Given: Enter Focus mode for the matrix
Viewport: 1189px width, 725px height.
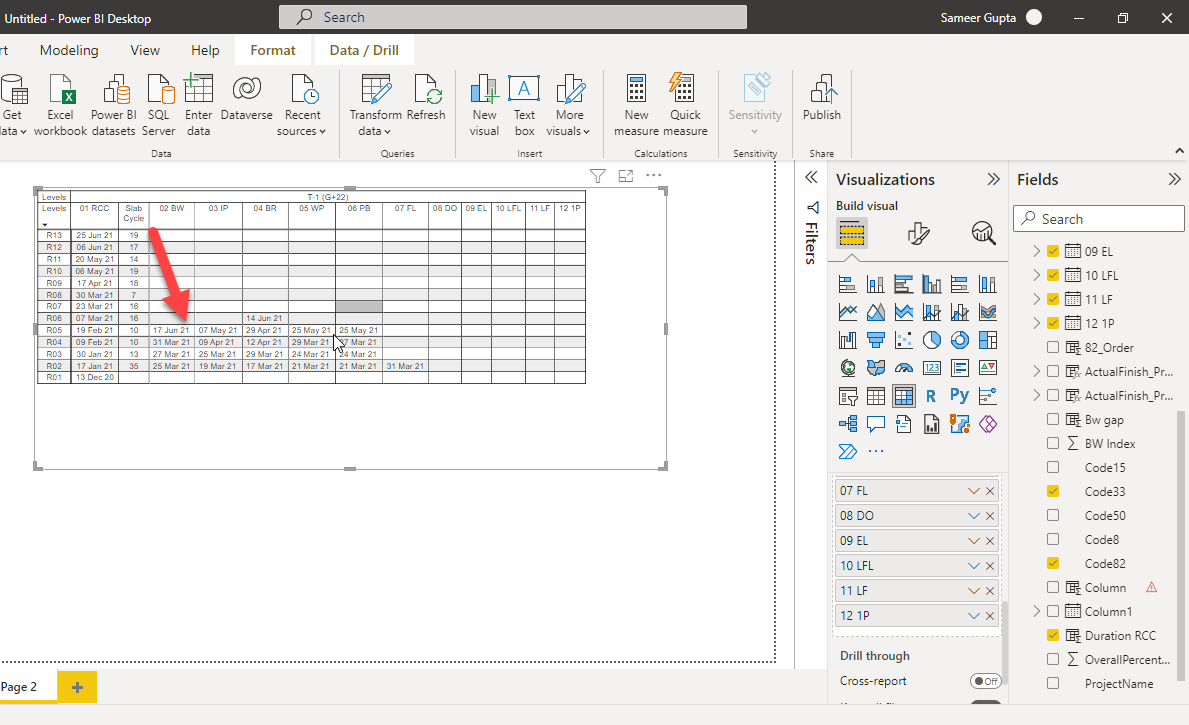Looking at the screenshot, I should tap(626, 176).
